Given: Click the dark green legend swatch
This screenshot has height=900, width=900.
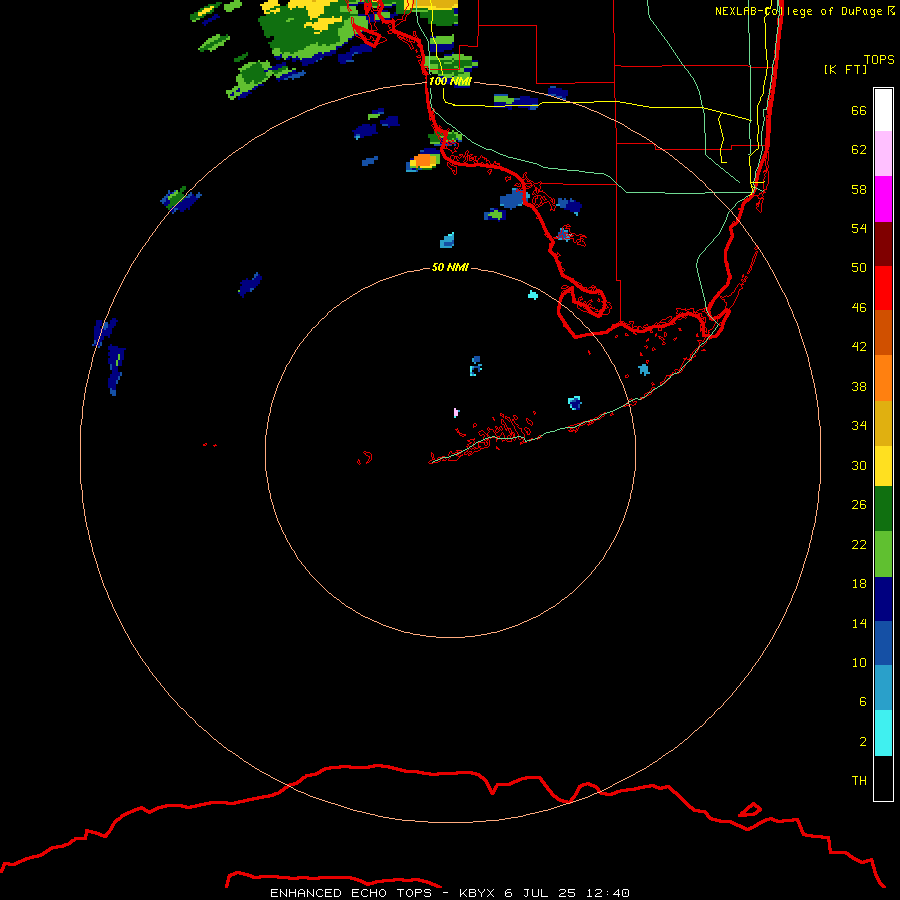Looking at the screenshot, I should [x=883, y=509].
